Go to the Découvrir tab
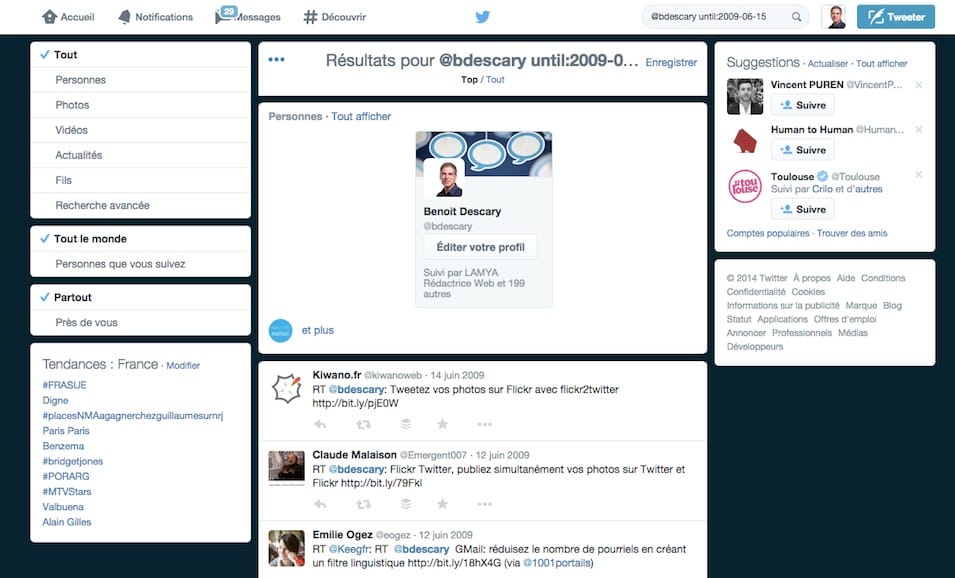This screenshot has height=578, width=955. point(335,17)
